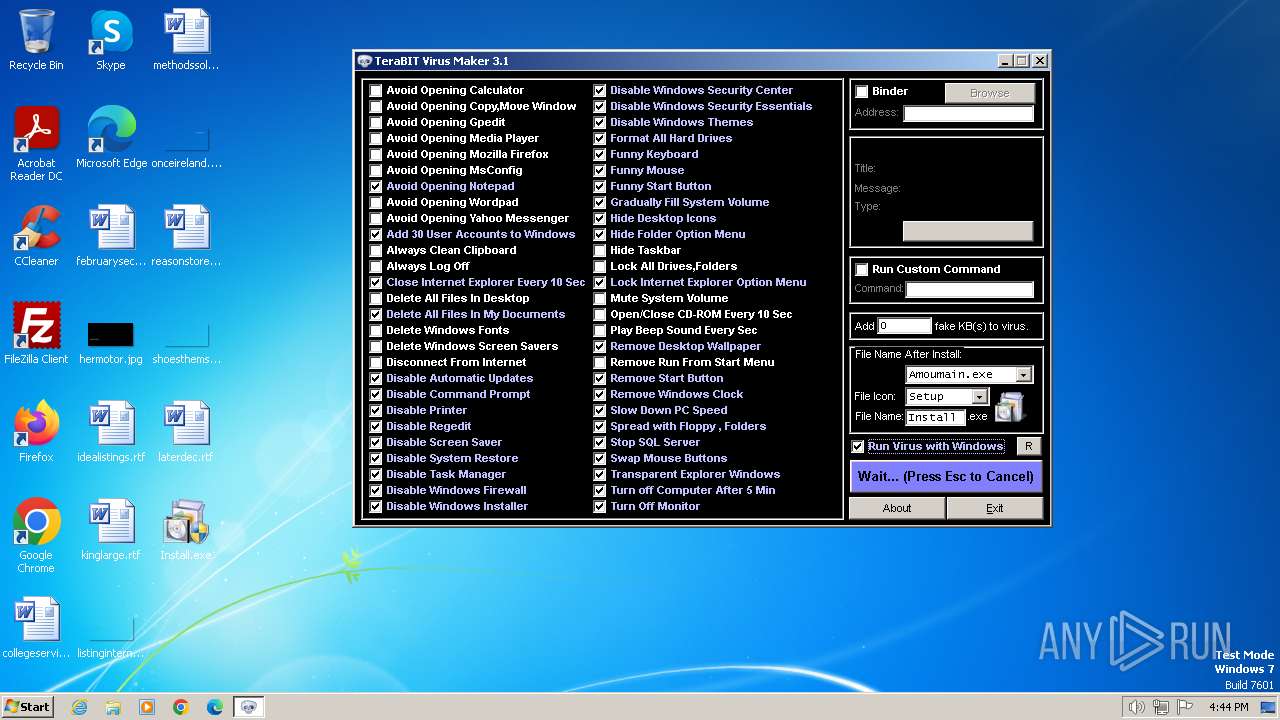Tick the Always Log Off checkbox
This screenshot has width=1280, height=720.
(x=376, y=266)
